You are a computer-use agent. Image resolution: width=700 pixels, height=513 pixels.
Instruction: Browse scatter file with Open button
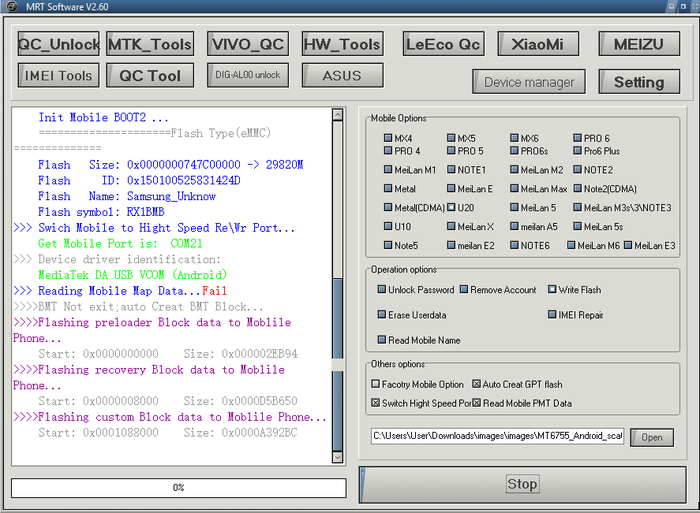pos(652,437)
